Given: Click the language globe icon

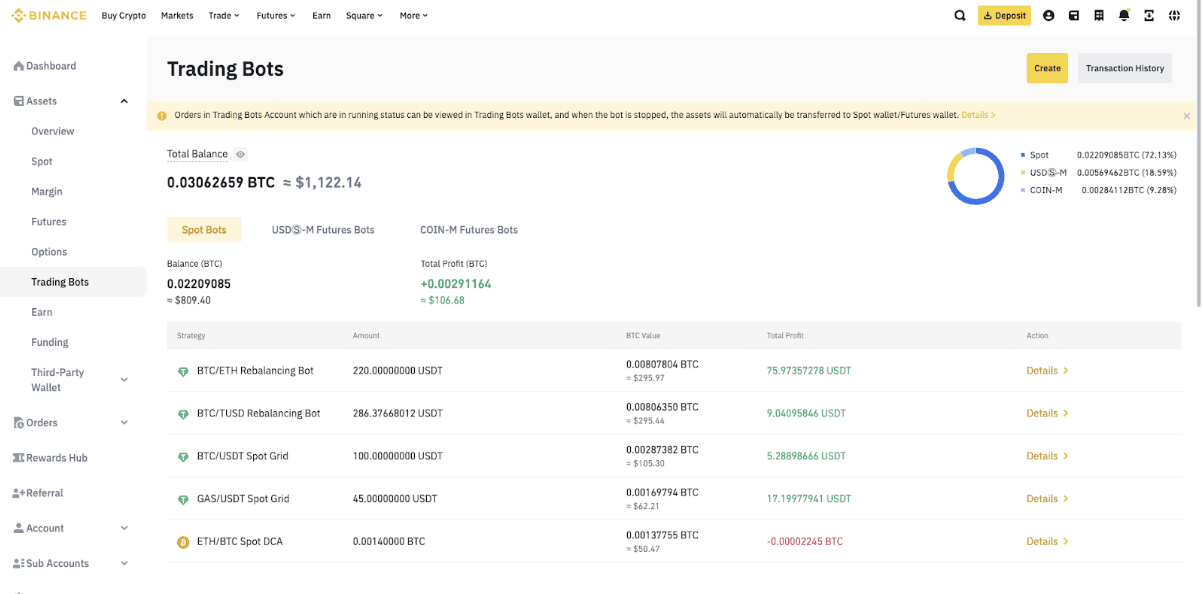Looking at the screenshot, I should (1174, 16).
